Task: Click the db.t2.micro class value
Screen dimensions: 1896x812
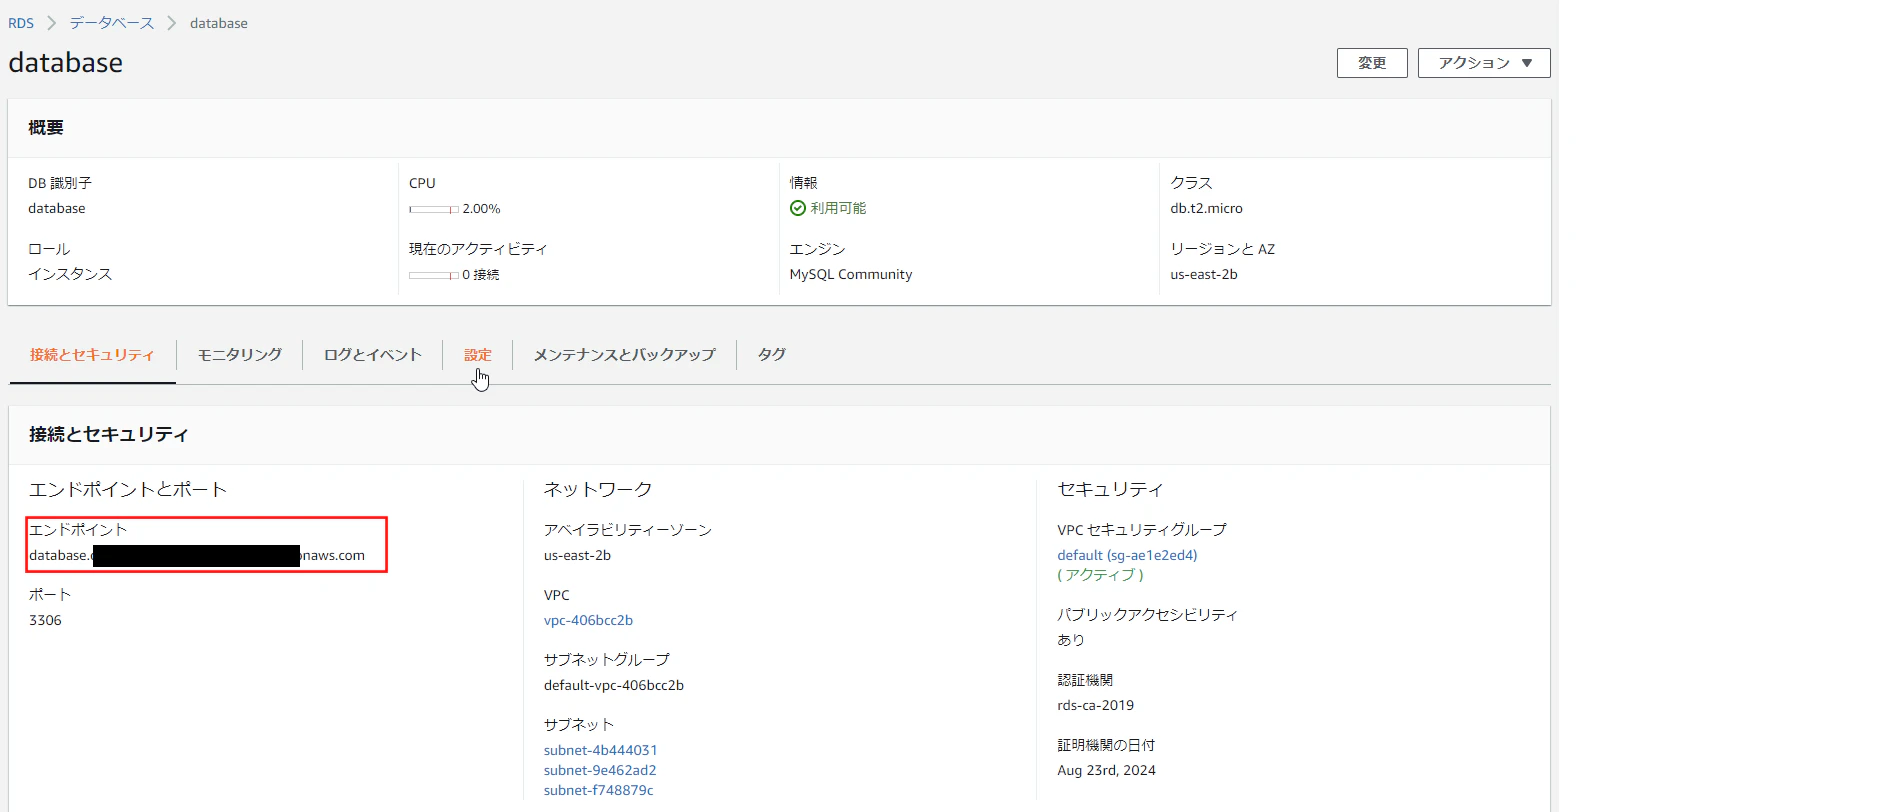Action: tap(1206, 208)
